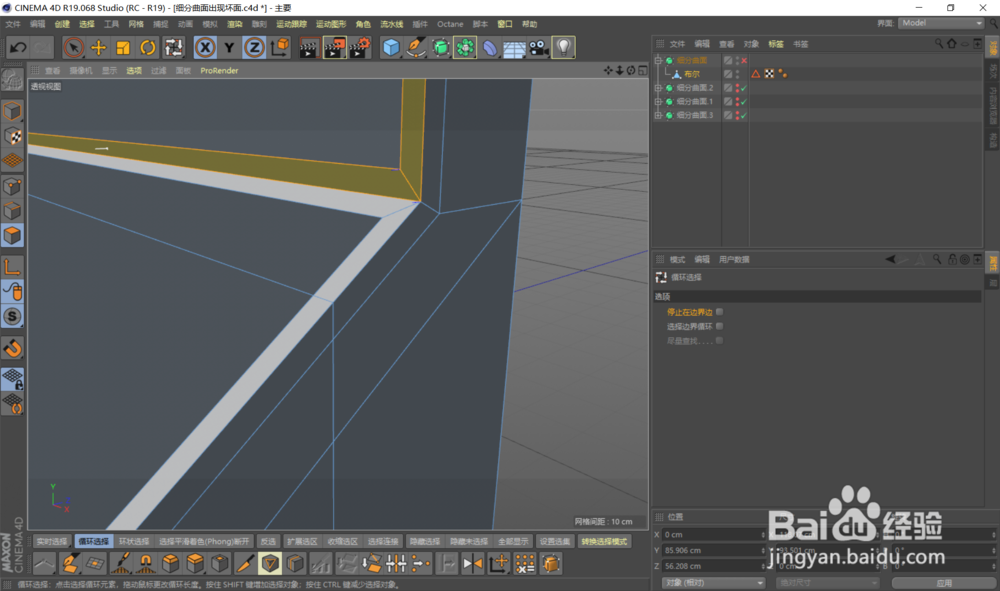Click the Snap magnet icon
1000x591 pixels.
click(x=12, y=348)
